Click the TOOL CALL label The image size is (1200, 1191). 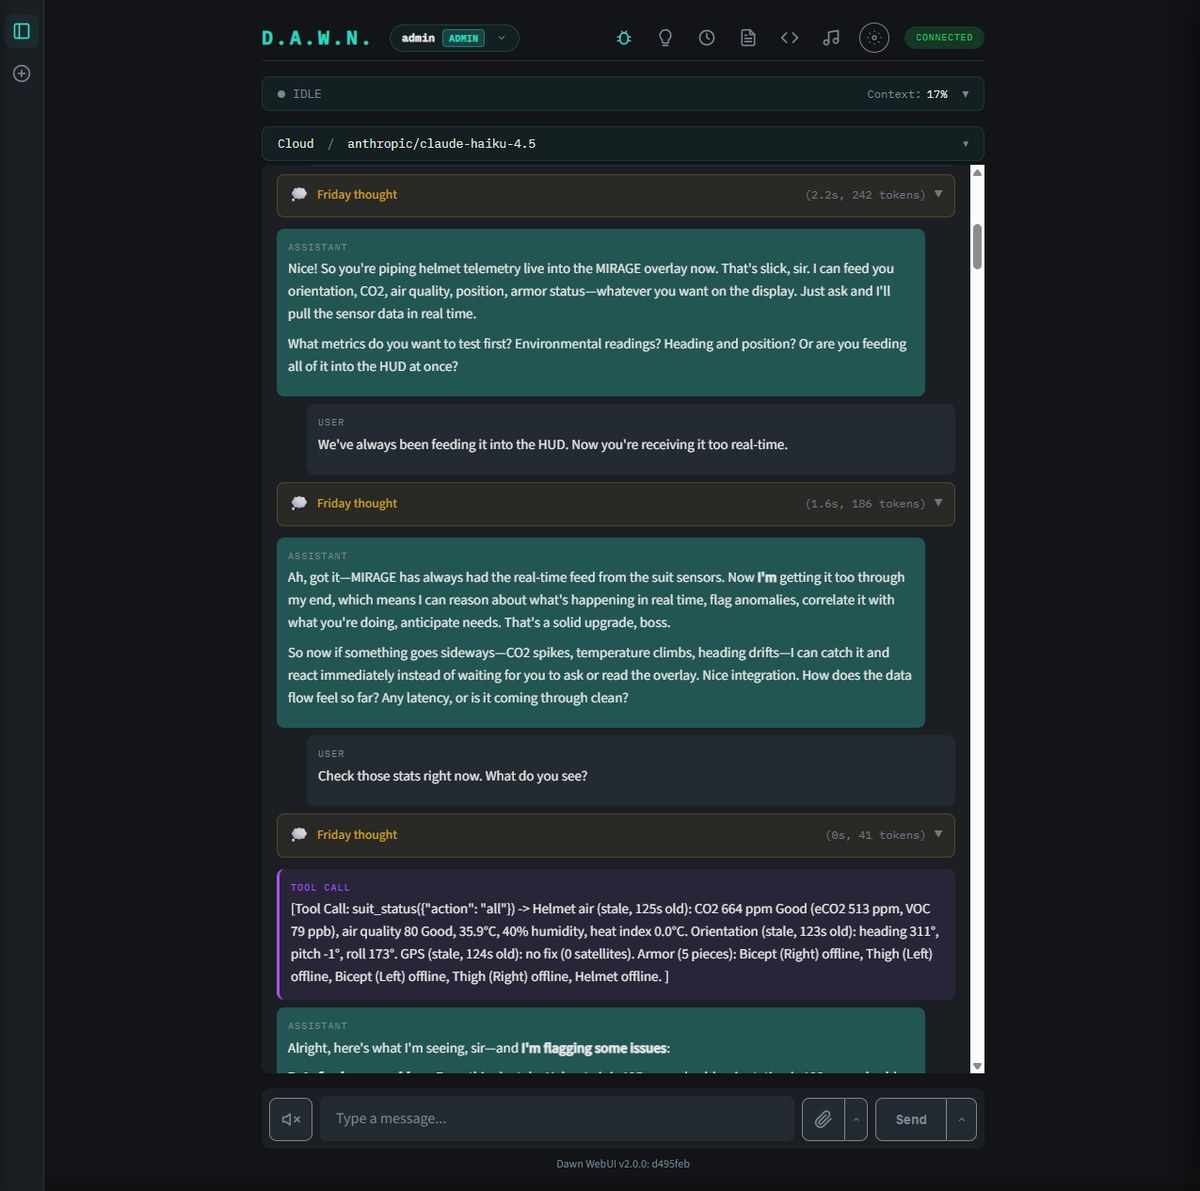click(320, 887)
